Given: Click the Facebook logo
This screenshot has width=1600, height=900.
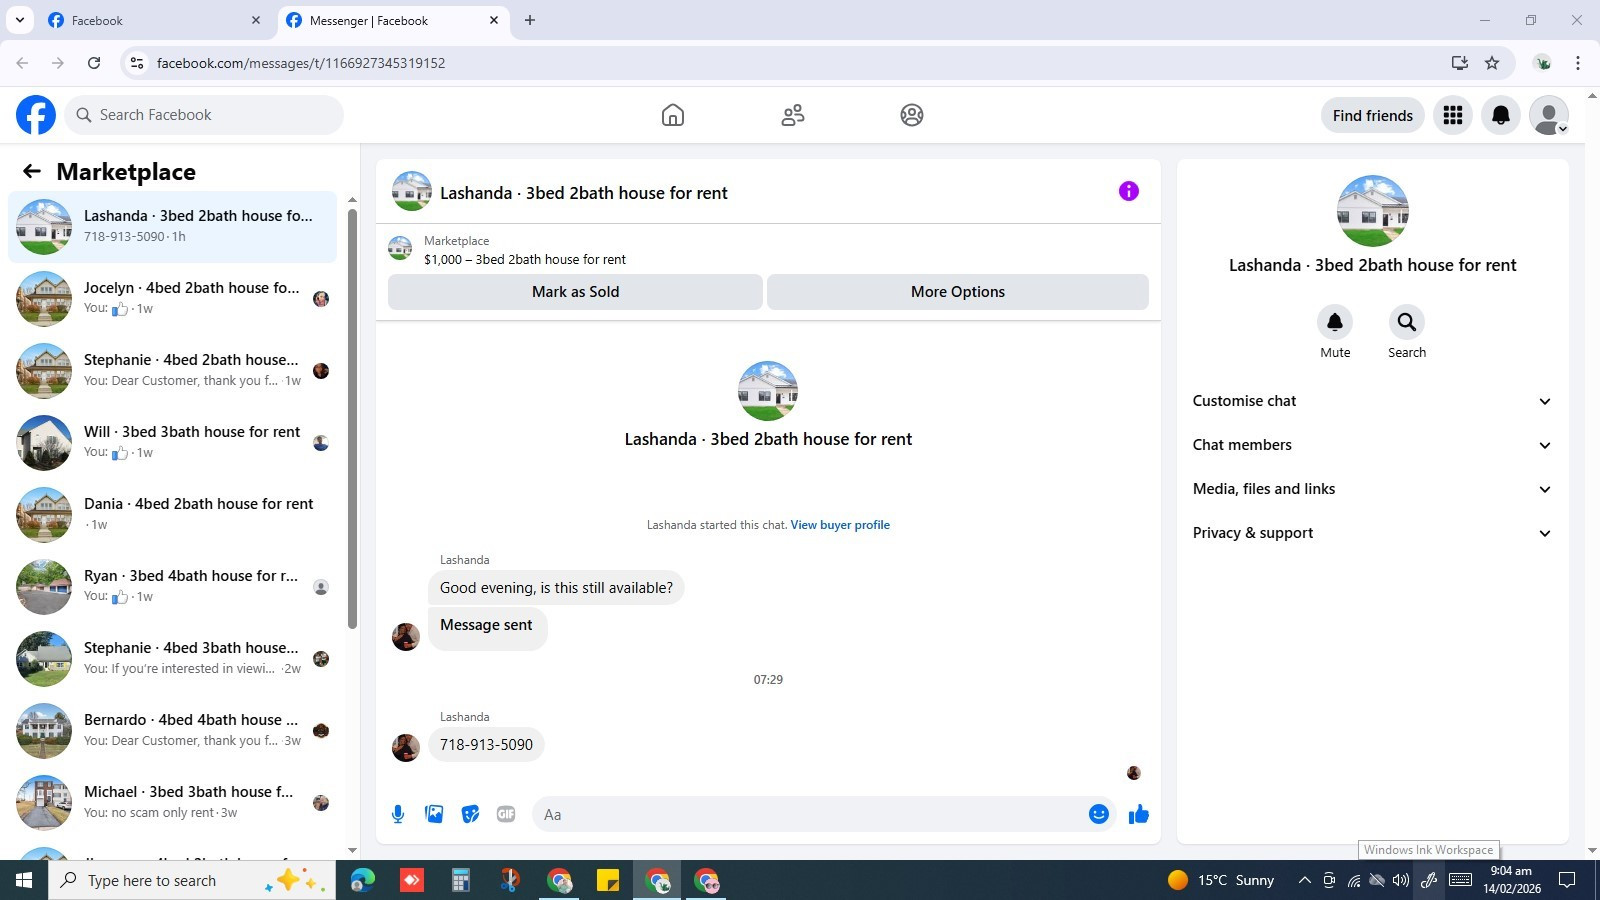Looking at the screenshot, I should click(x=36, y=115).
